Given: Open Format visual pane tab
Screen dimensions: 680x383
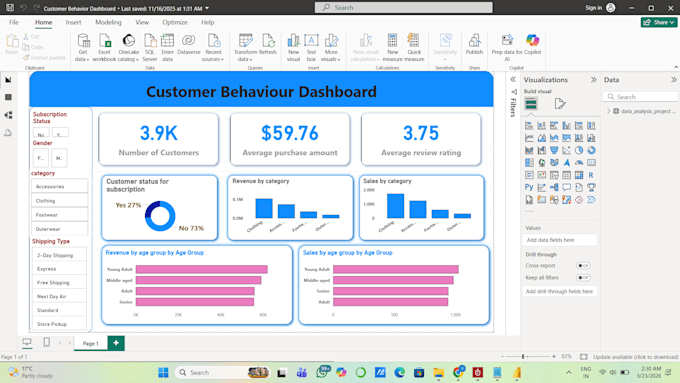Looking at the screenshot, I should point(560,104).
